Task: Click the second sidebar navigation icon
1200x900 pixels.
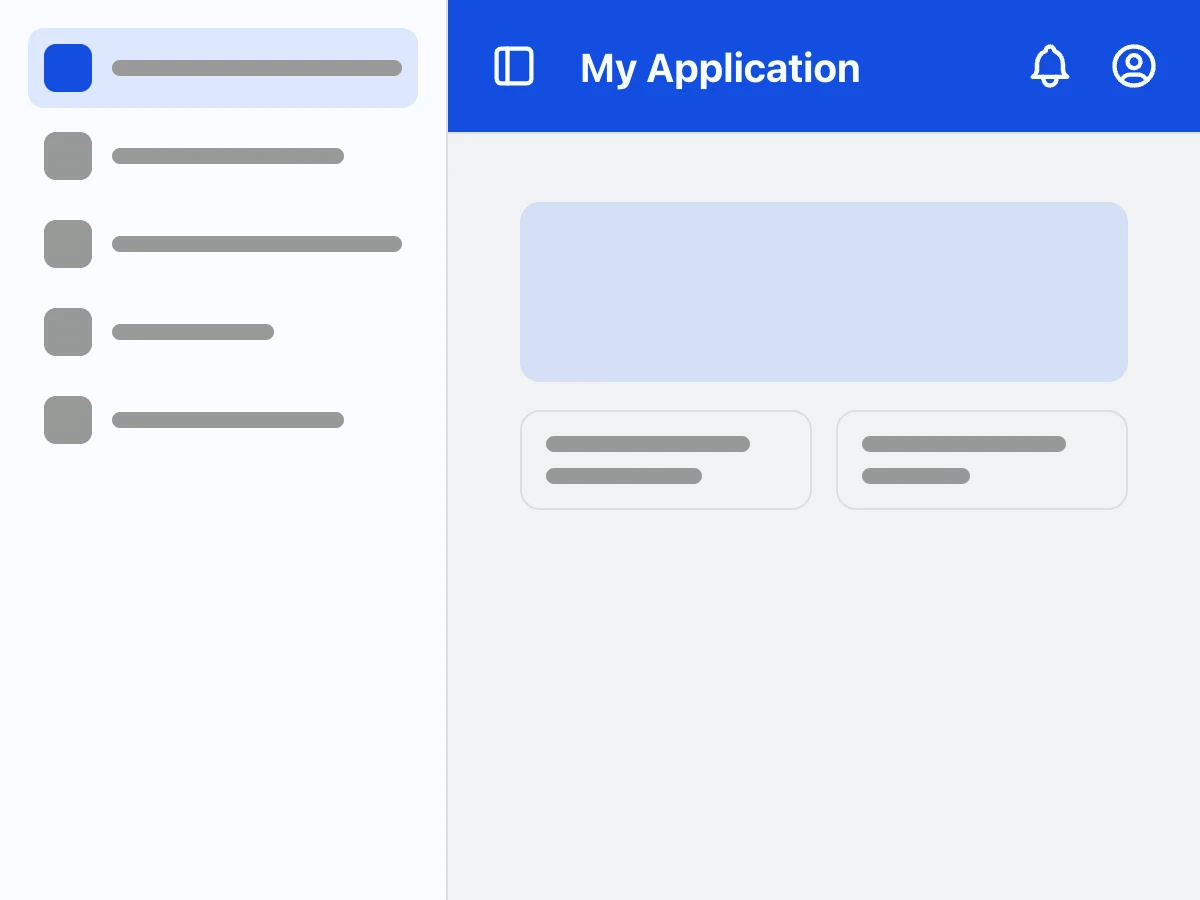Action: (x=68, y=156)
